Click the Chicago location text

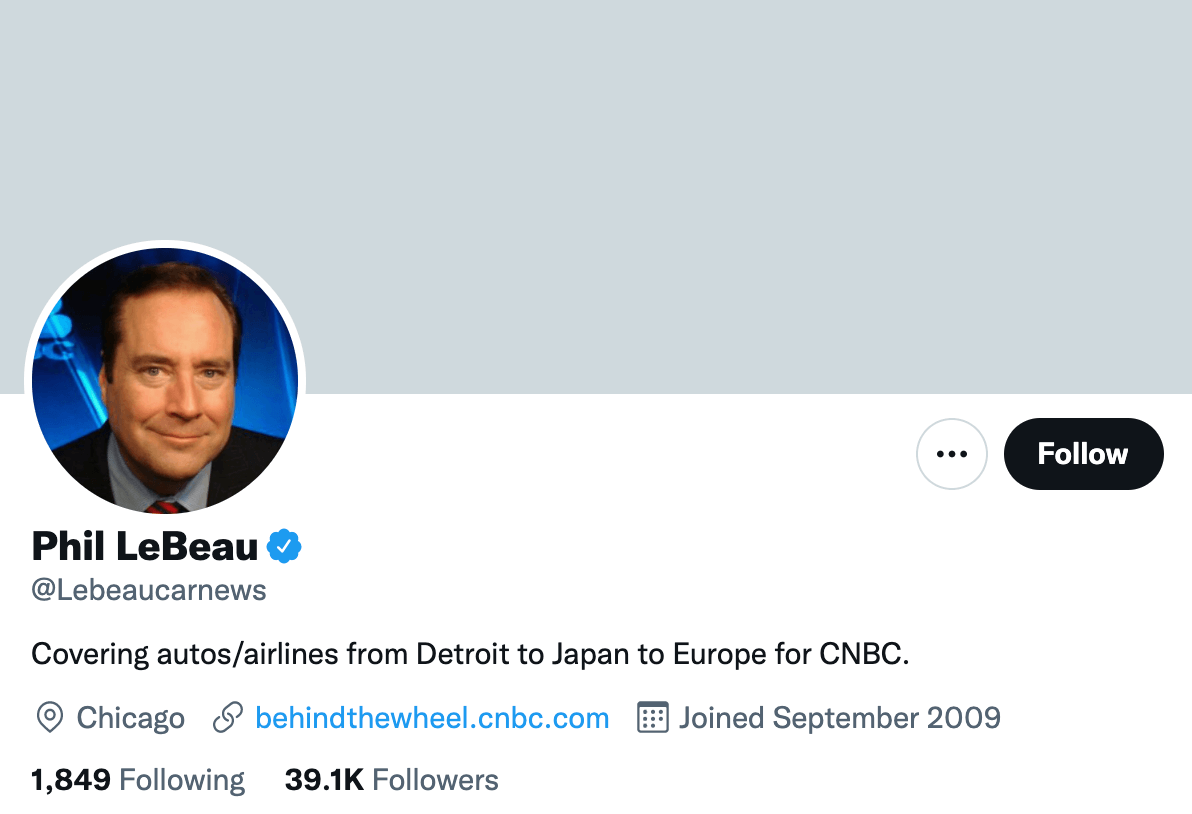coord(131,718)
